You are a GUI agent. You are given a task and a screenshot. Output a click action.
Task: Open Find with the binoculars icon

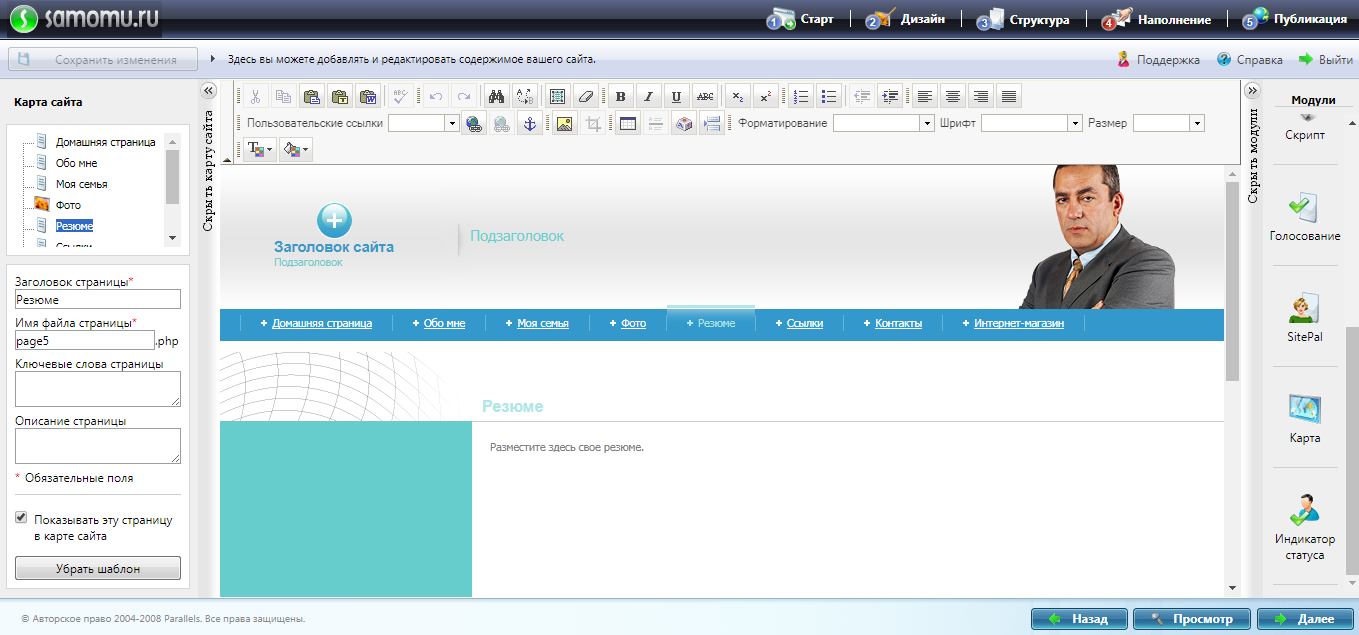tap(497, 97)
